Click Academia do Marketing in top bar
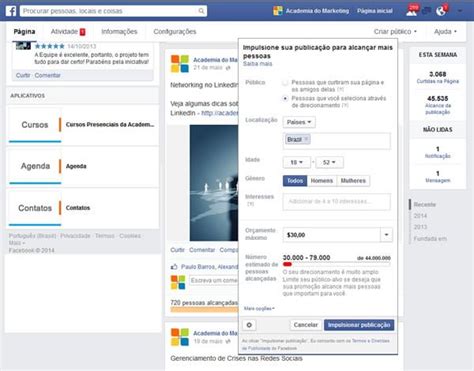 (x=317, y=11)
